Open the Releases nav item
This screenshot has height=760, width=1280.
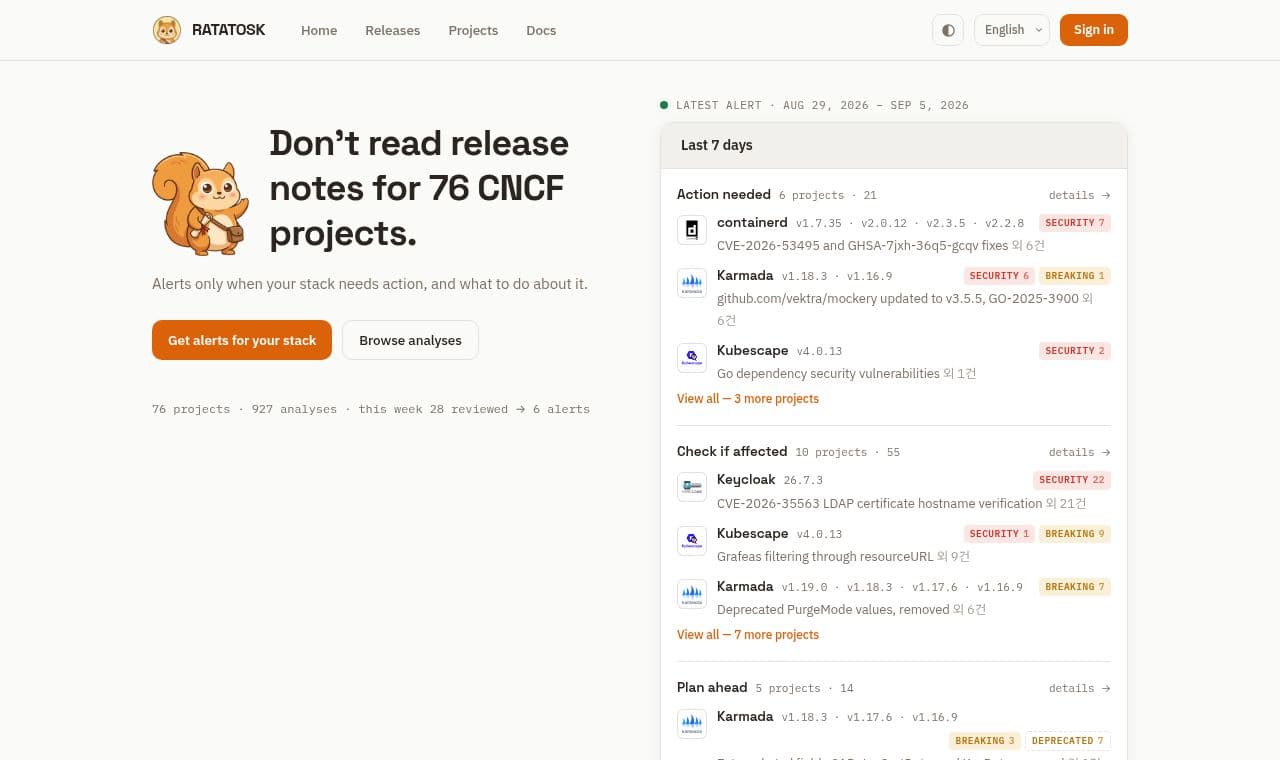coord(393,30)
